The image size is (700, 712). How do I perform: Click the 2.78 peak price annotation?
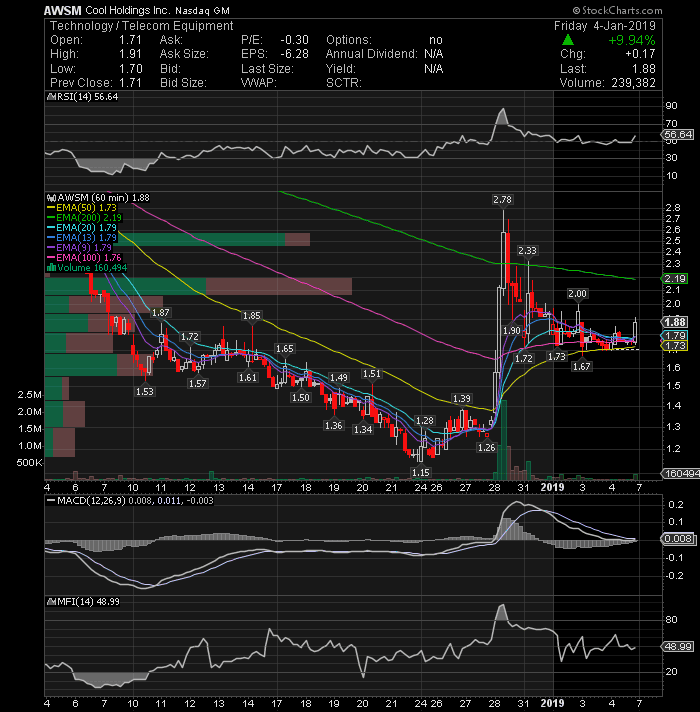pyautogui.click(x=503, y=200)
